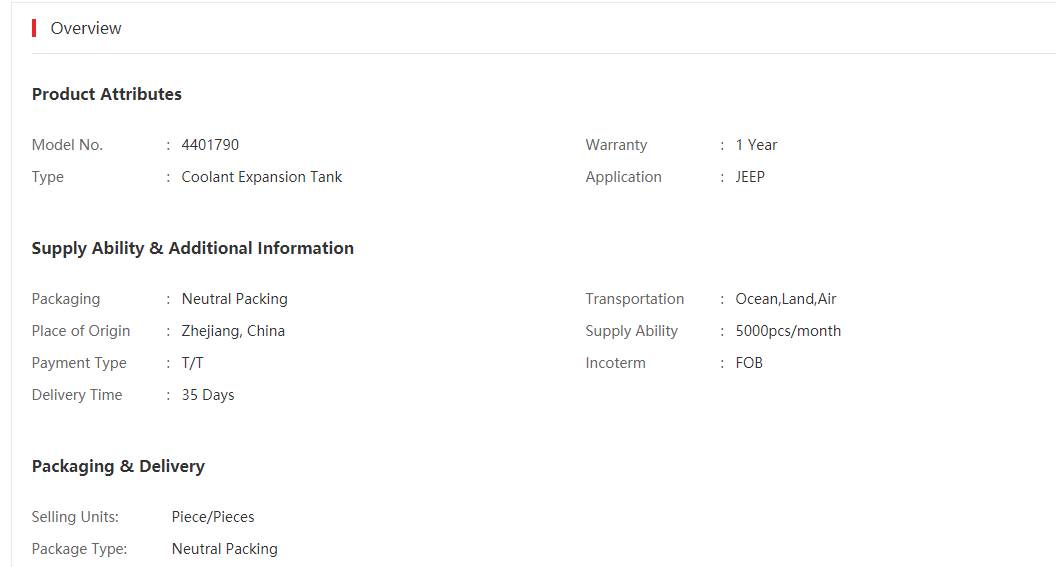Click the T/T payment type value
This screenshot has height=567, width=1056.
(192, 363)
